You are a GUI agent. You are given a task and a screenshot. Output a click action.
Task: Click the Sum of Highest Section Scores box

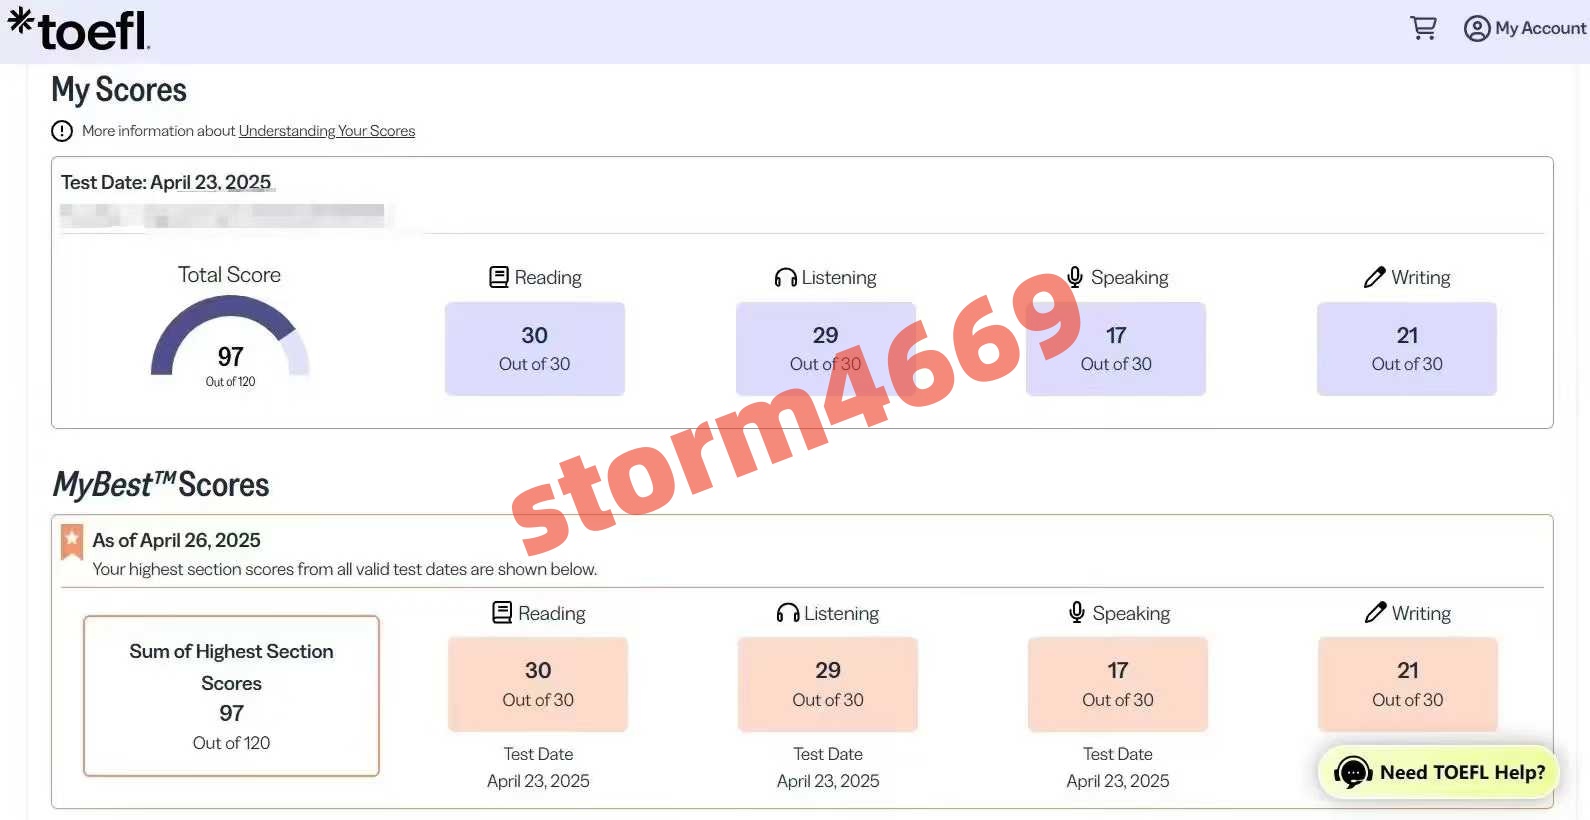pyautogui.click(x=231, y=696)
